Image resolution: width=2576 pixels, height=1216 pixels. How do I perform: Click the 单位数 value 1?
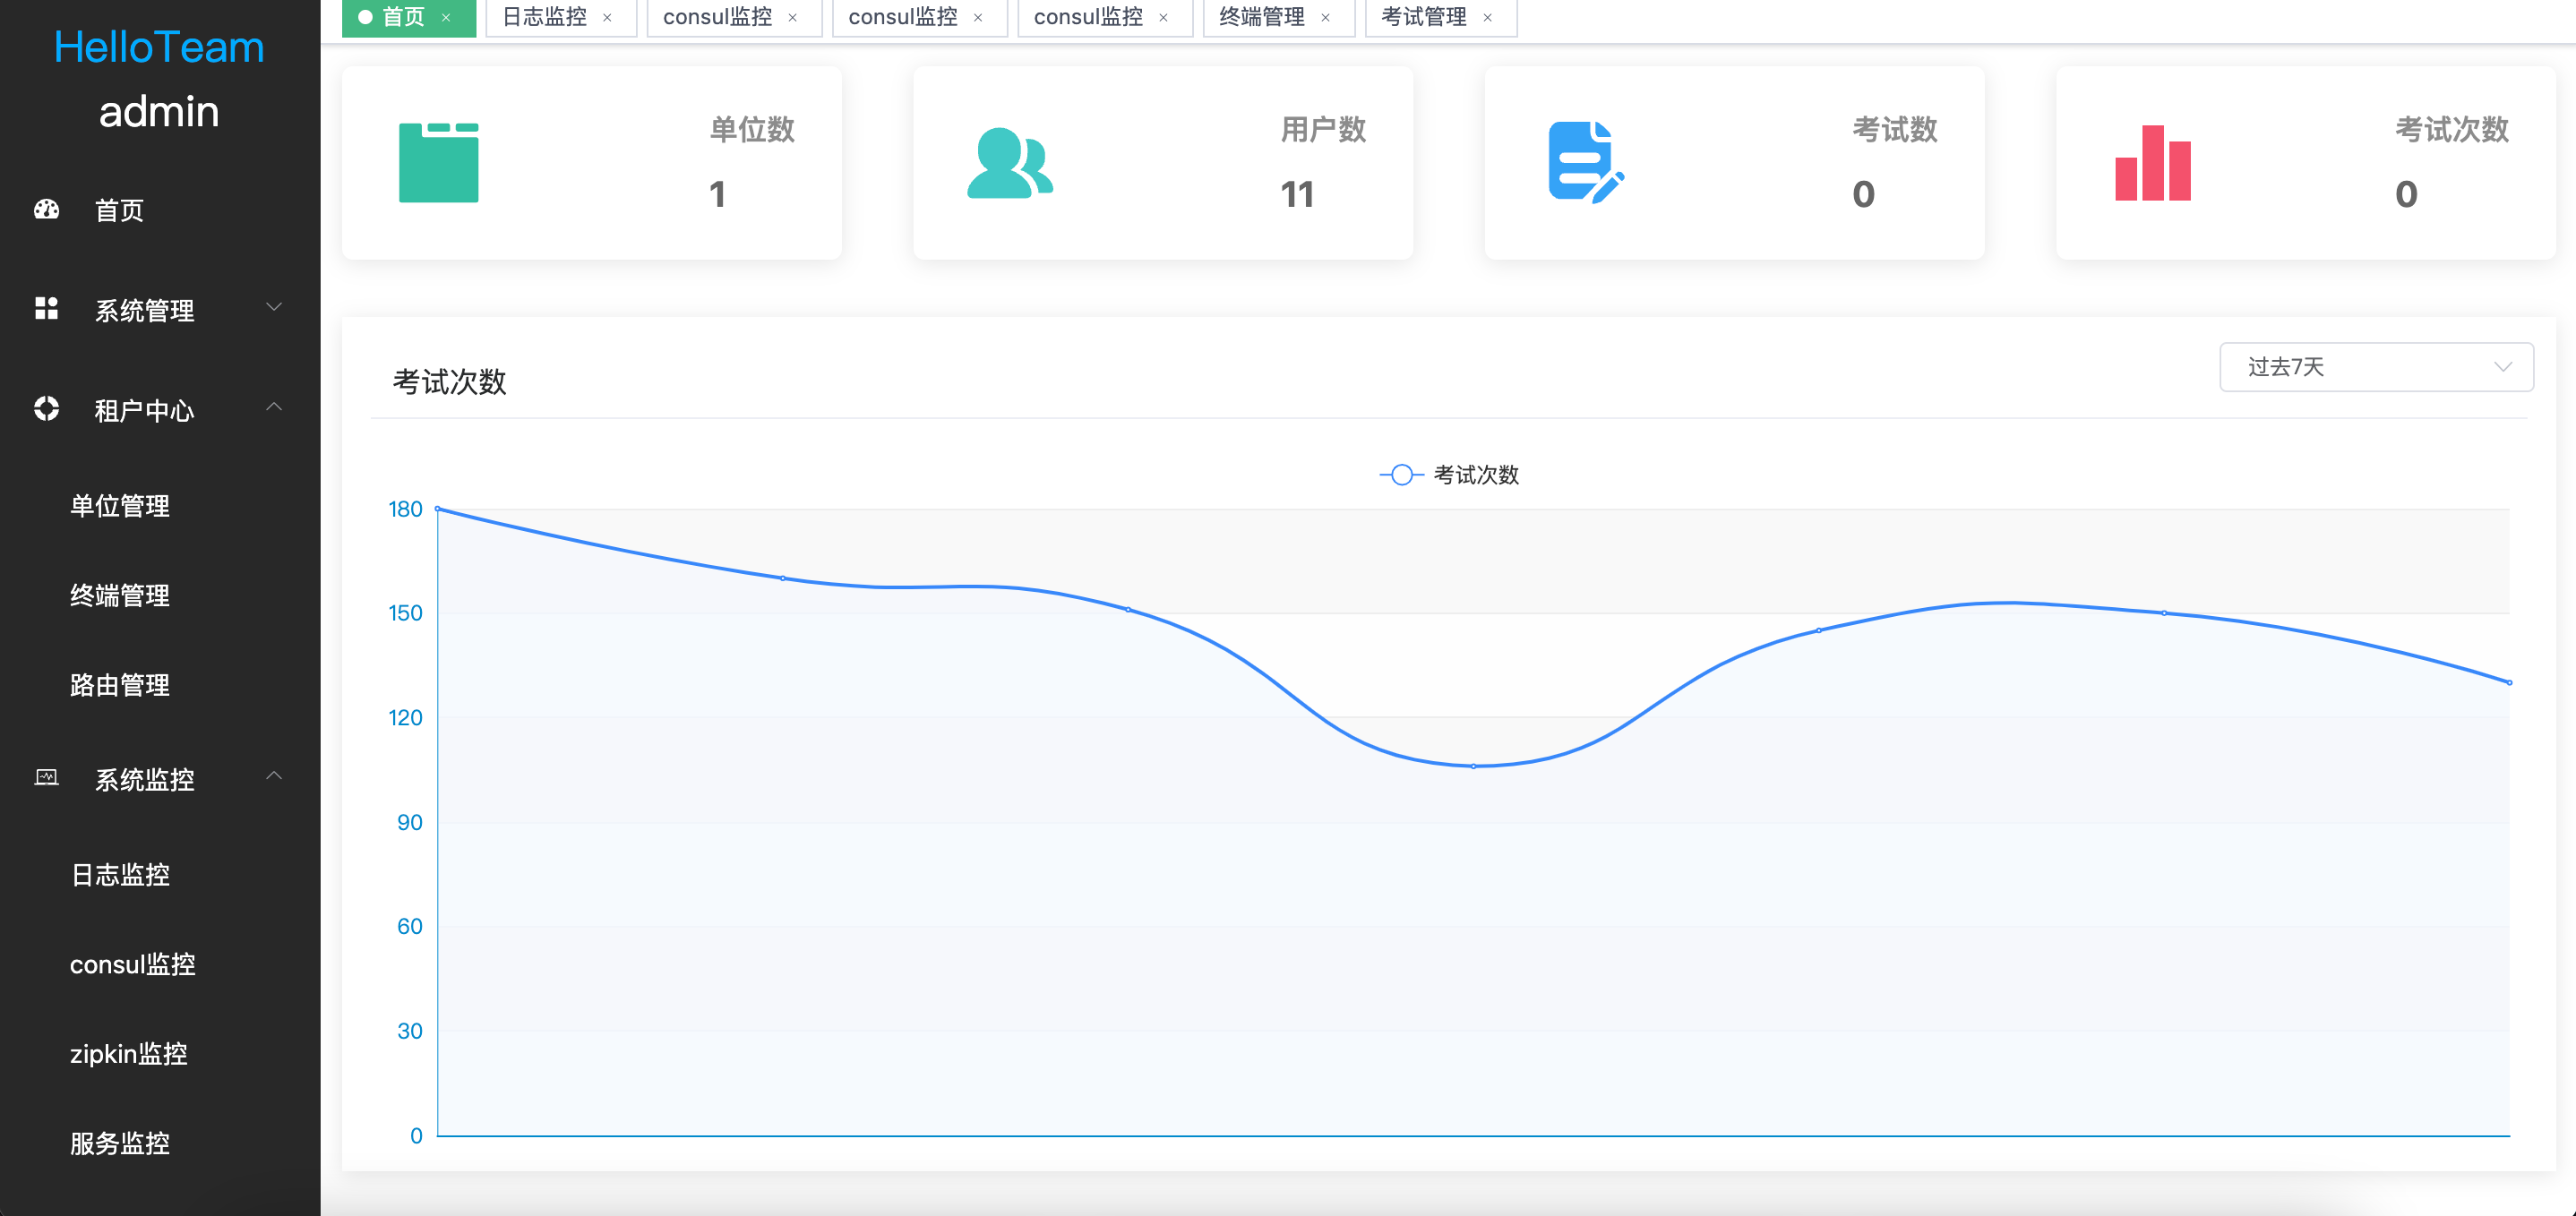tap(717, 194)
